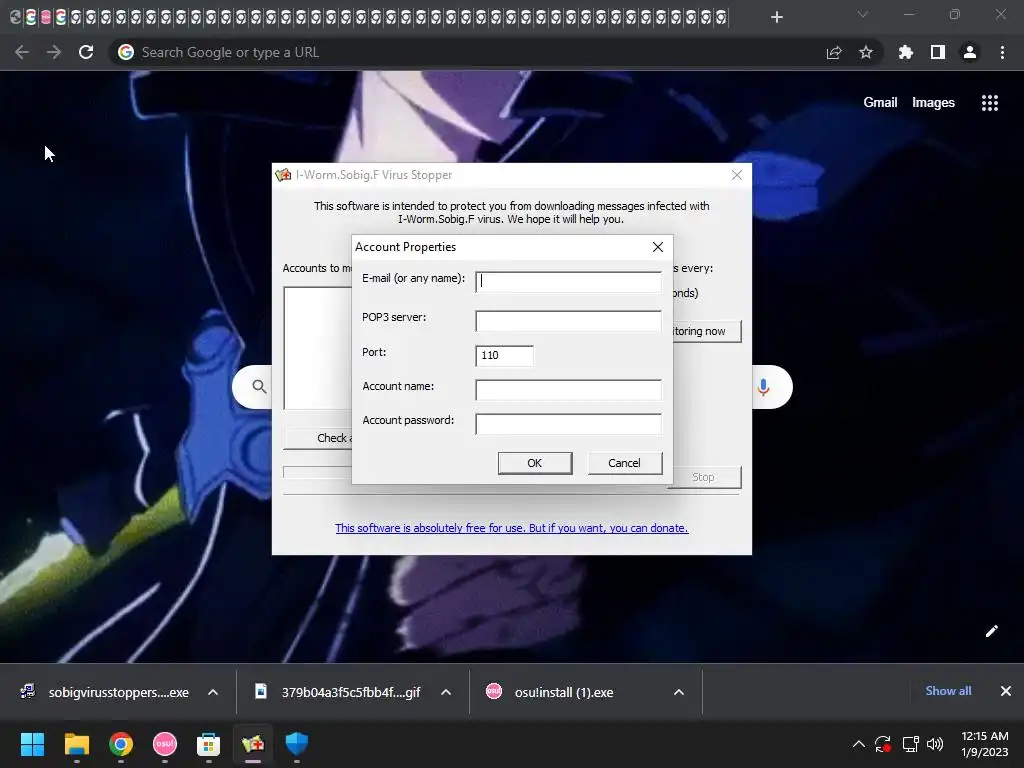Switch to Chrome in the taskbar
The width and height of the screenshot is (1024, 768).
coord(121,744)
